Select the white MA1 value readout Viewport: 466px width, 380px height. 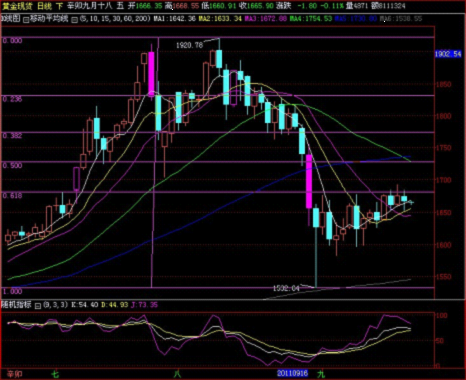pos(175,19)
